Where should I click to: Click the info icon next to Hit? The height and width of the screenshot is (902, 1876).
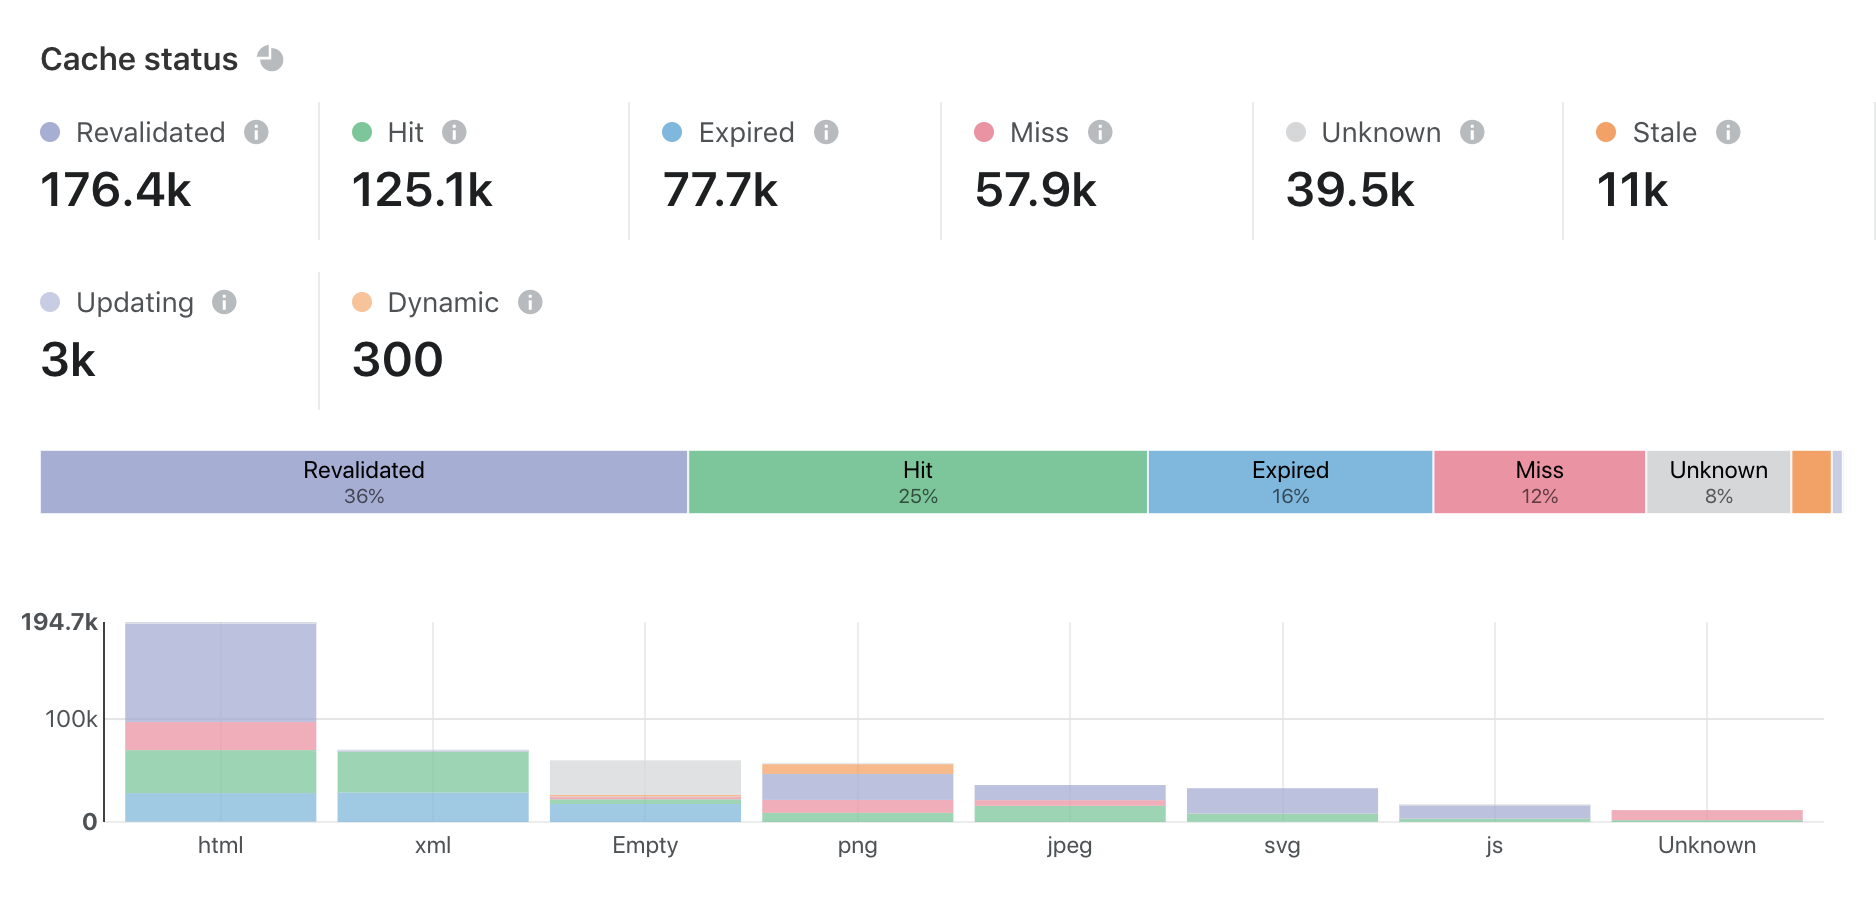[454, 132]
